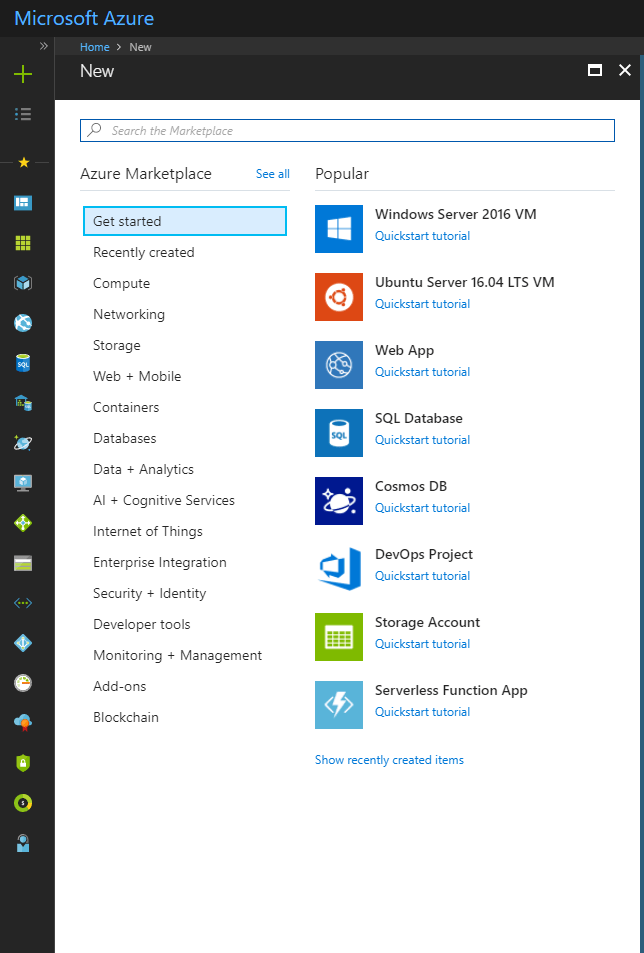Open App Services globe icon in sidebar
Viewport: 644px width, 953px height.
click(x=23, y=323)
